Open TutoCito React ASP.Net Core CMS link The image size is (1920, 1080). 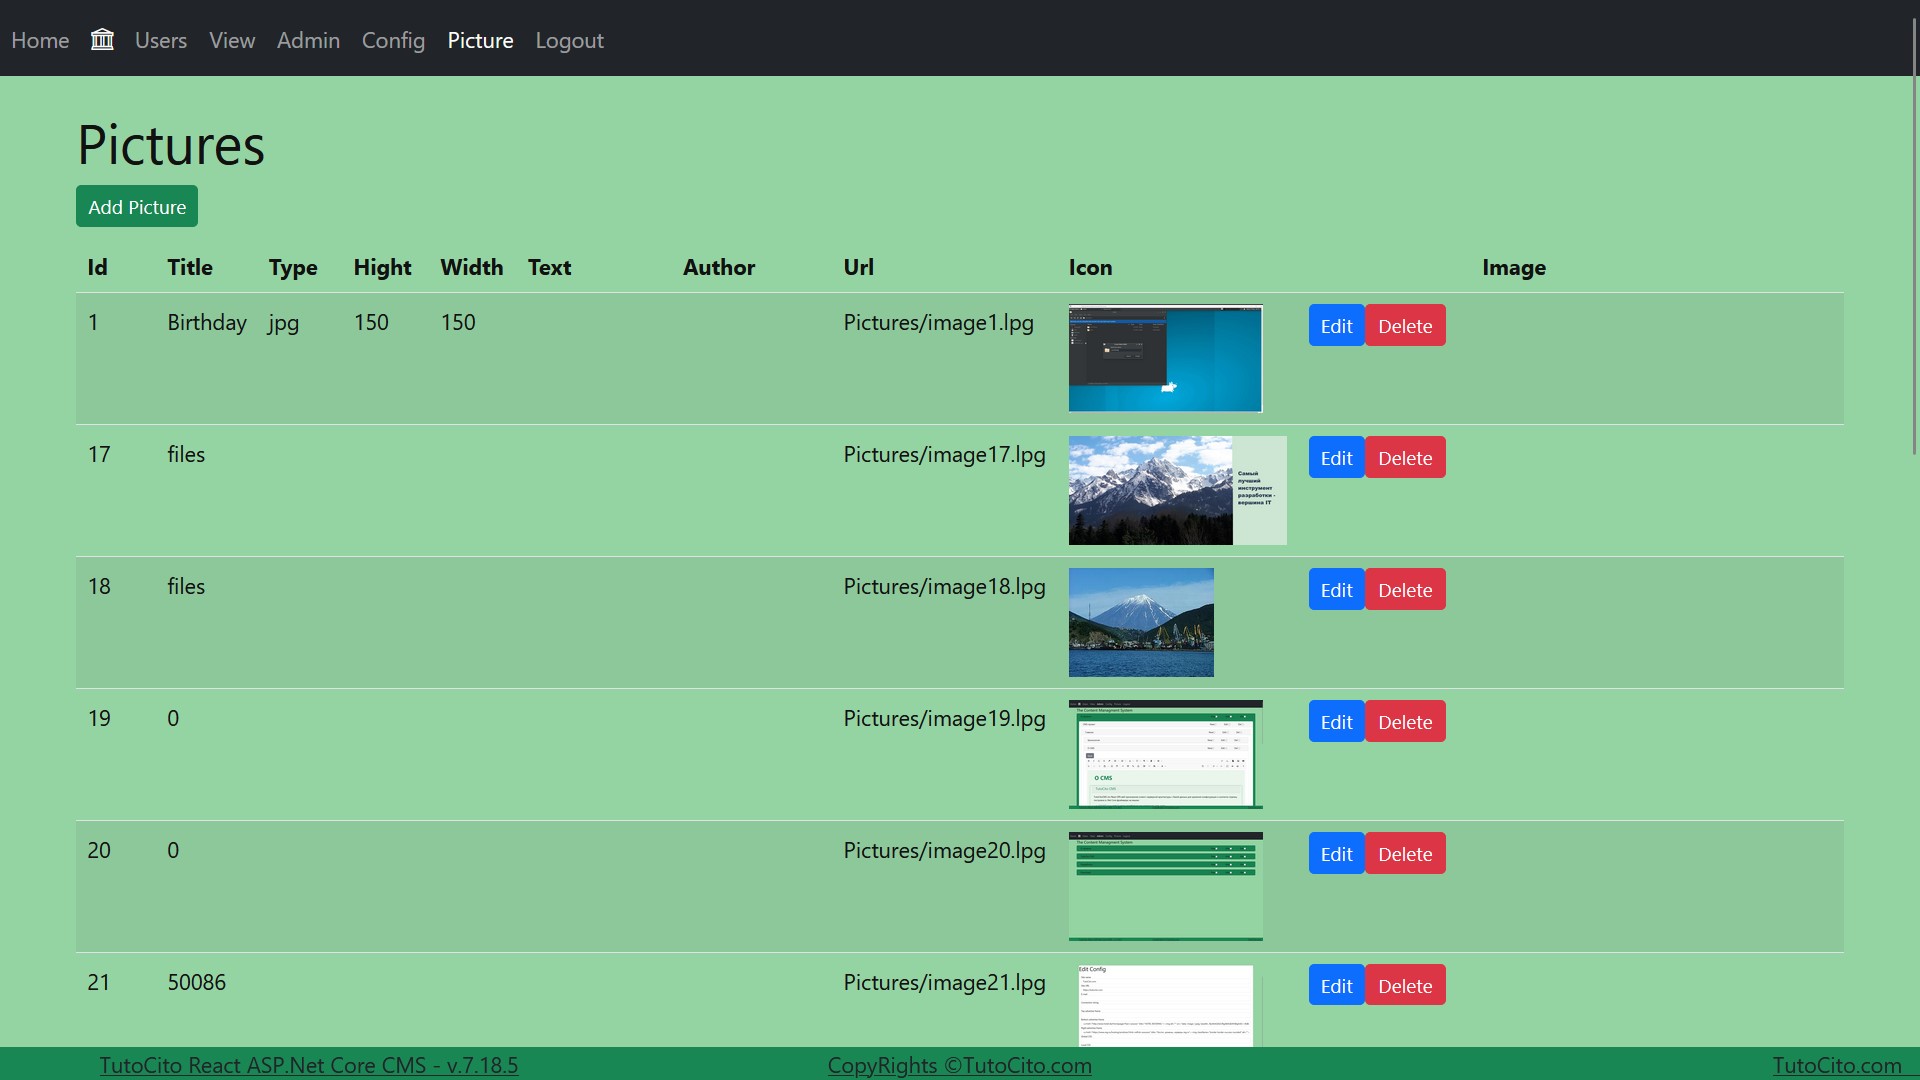click(308, 1065)
